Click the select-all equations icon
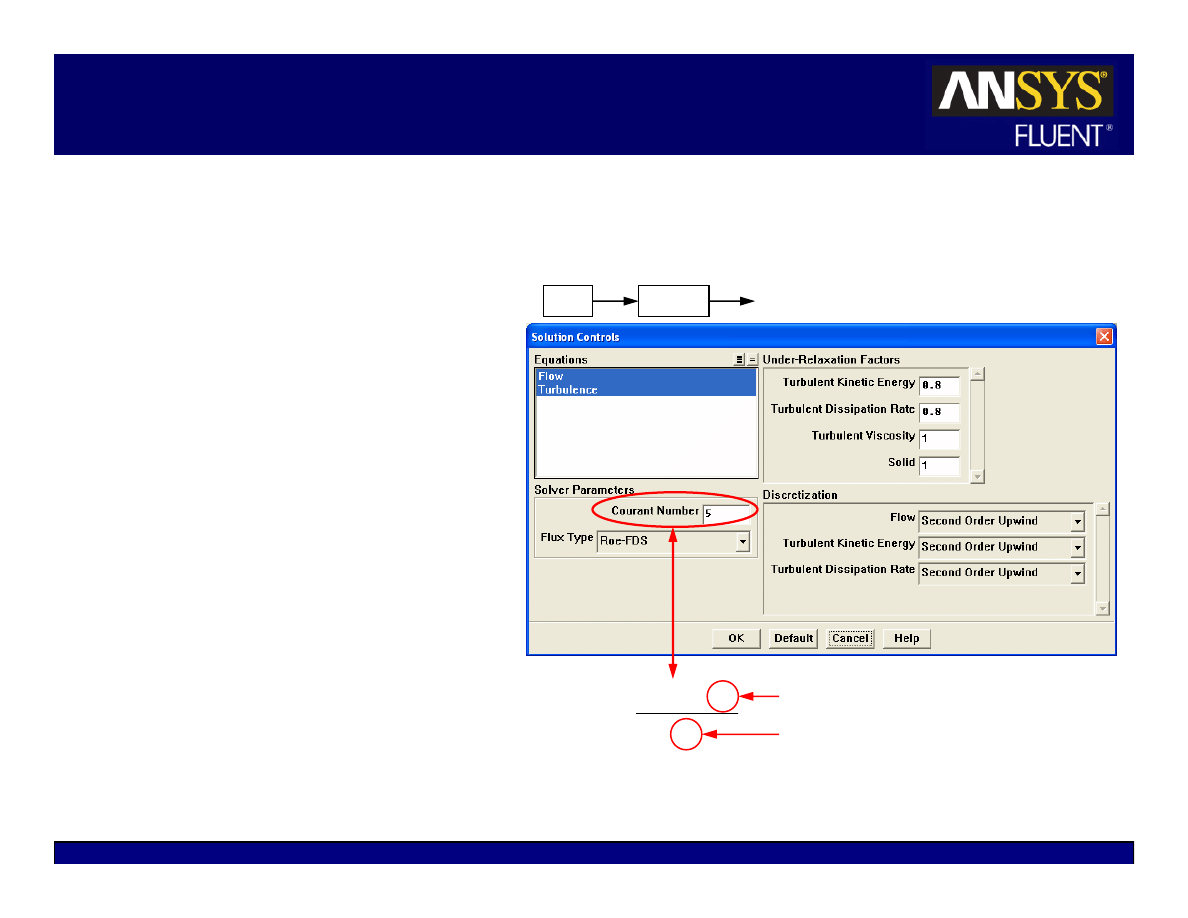 point(740,360)
